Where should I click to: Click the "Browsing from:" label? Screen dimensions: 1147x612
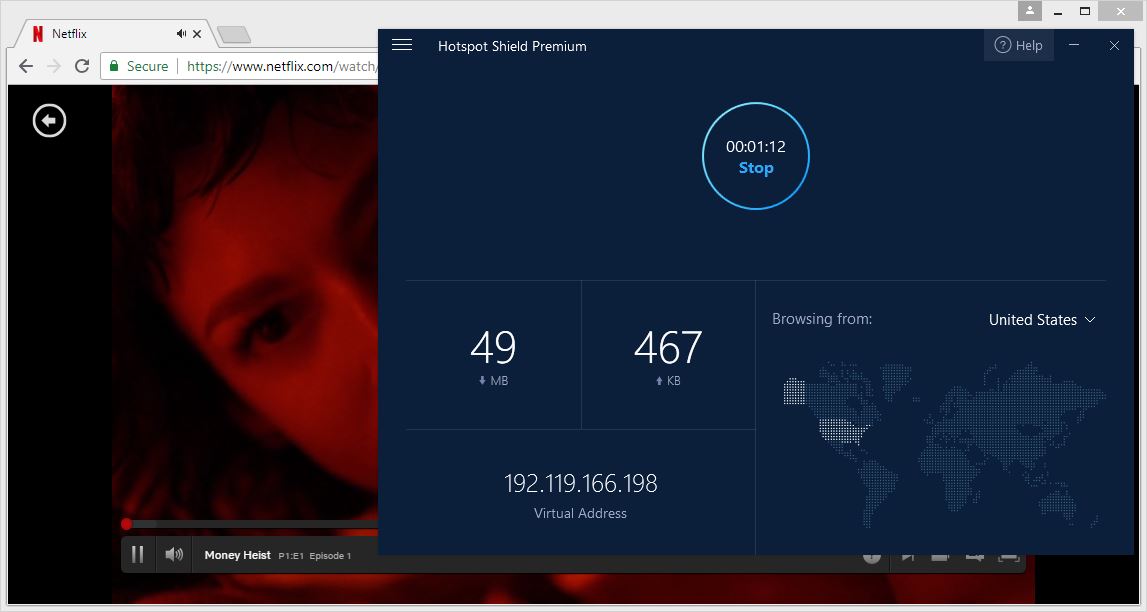822,319
